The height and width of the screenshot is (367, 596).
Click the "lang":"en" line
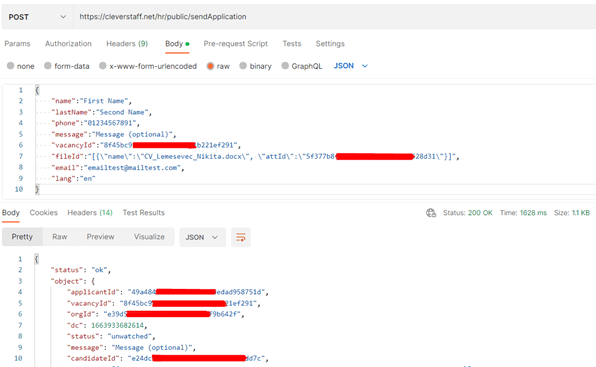pos(73,179)
